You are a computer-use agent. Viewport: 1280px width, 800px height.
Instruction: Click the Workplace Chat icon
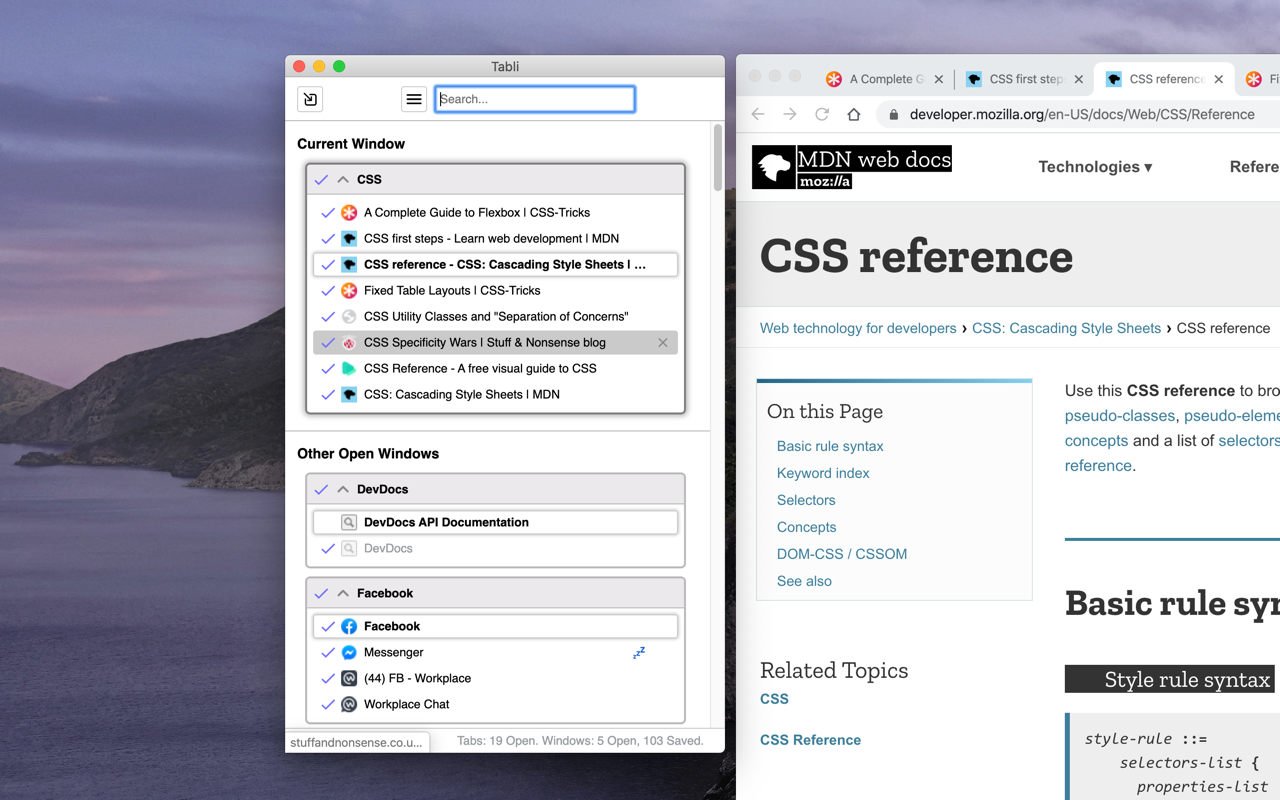coord(348,704)
